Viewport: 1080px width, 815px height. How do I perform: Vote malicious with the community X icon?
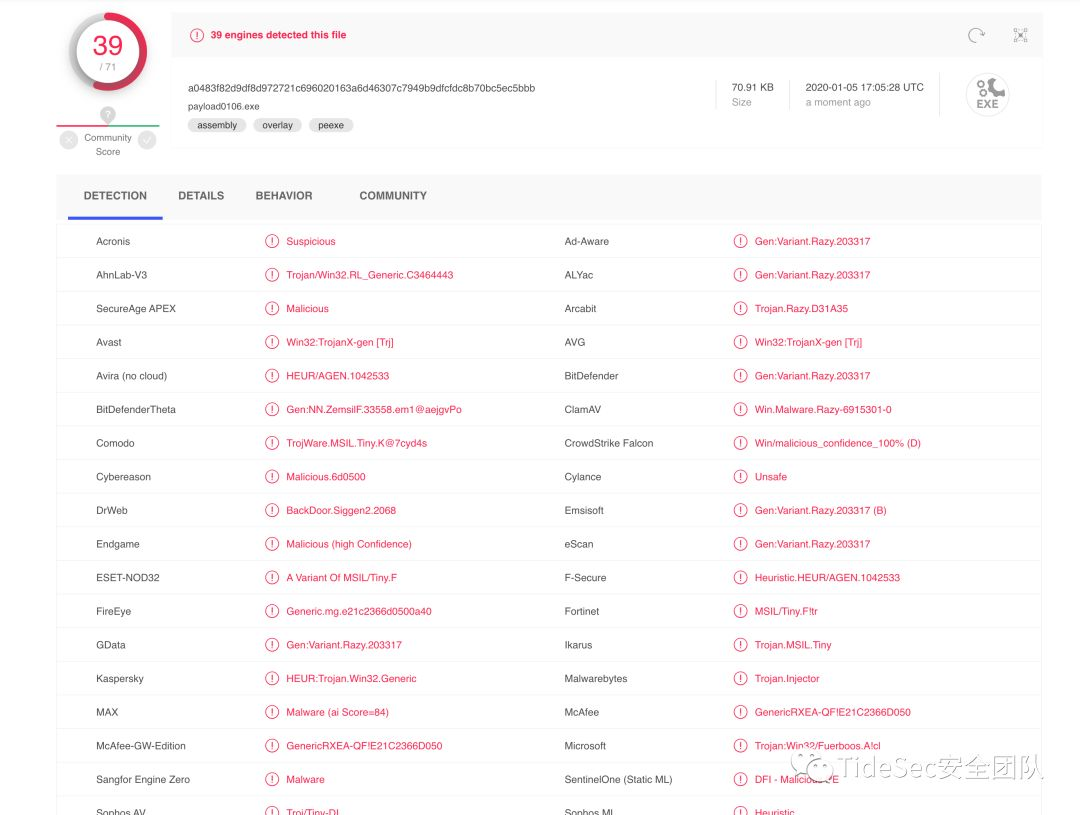pyautogui.click(x=69, y=141)
